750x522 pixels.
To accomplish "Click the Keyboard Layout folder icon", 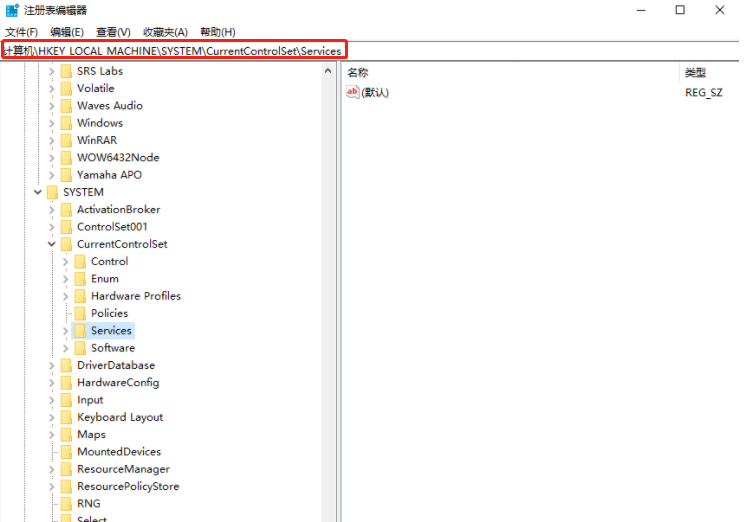I will click(66, 417).
